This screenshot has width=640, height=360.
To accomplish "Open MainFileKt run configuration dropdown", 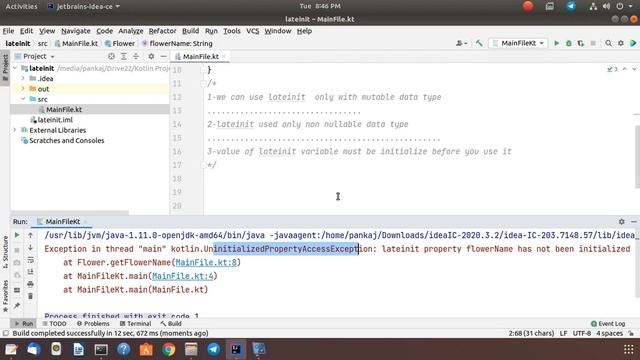I will click(518, 43).
